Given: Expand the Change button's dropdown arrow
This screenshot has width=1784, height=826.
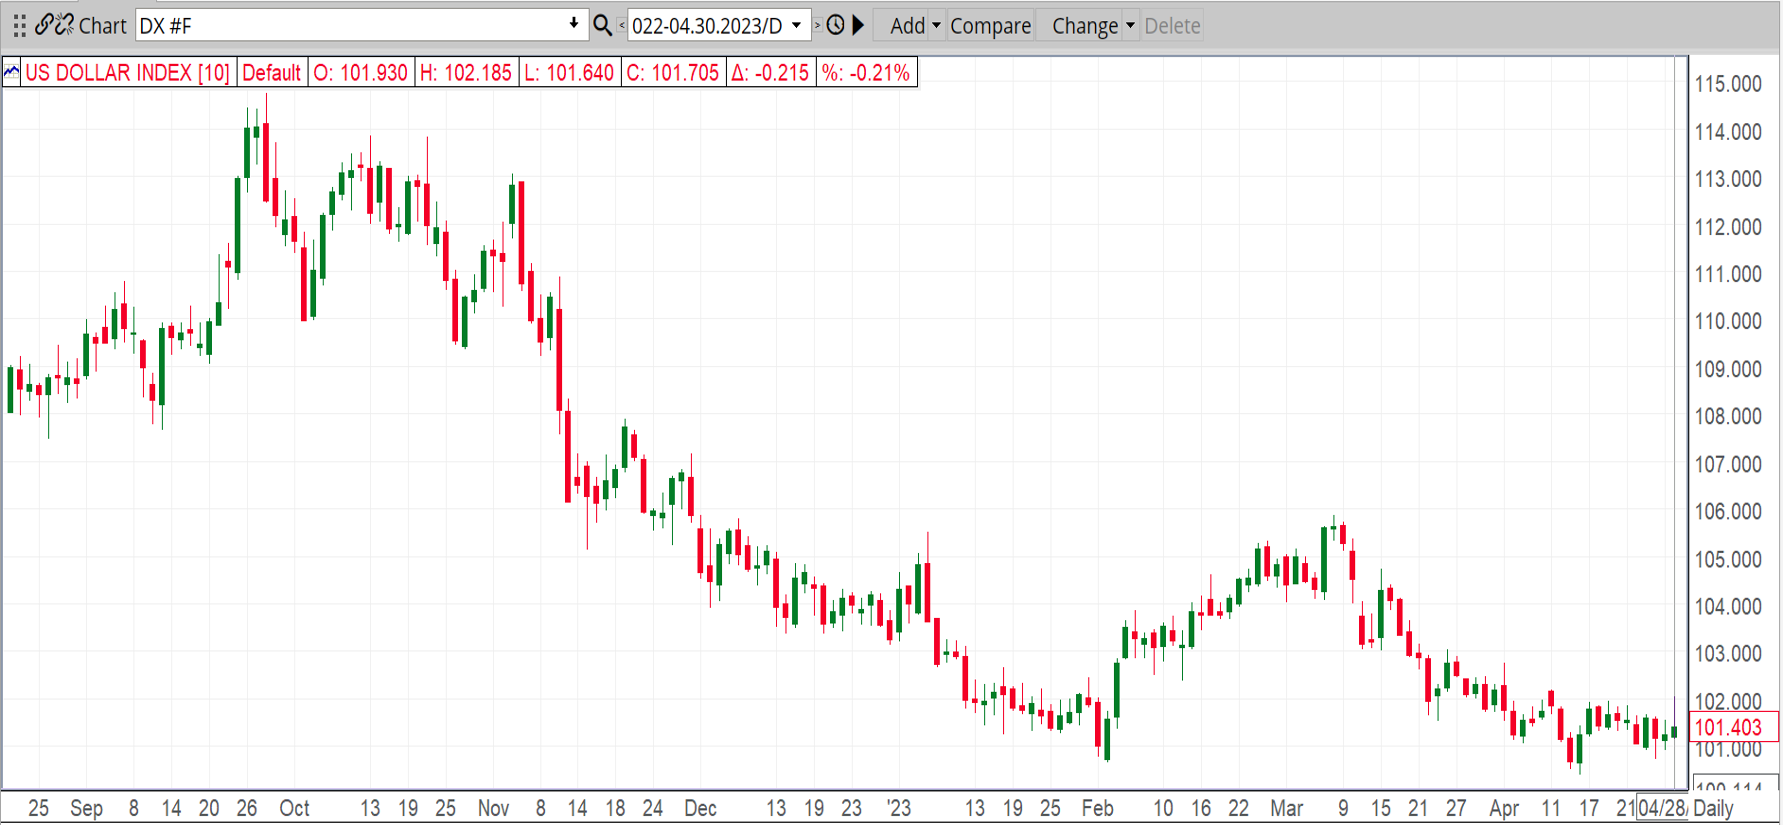Looking at the screenshot, I should coord(1130,25).
